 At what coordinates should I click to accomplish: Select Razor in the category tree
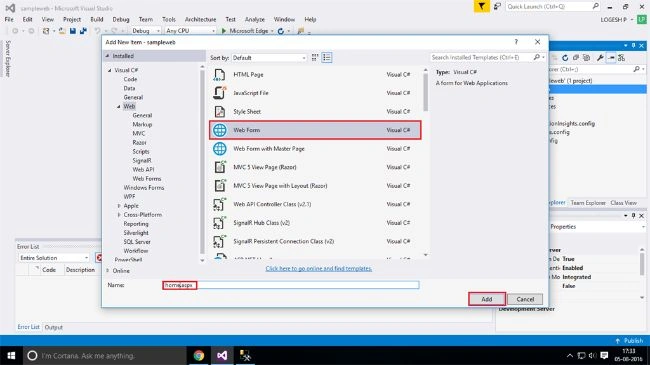coord(139,142)
